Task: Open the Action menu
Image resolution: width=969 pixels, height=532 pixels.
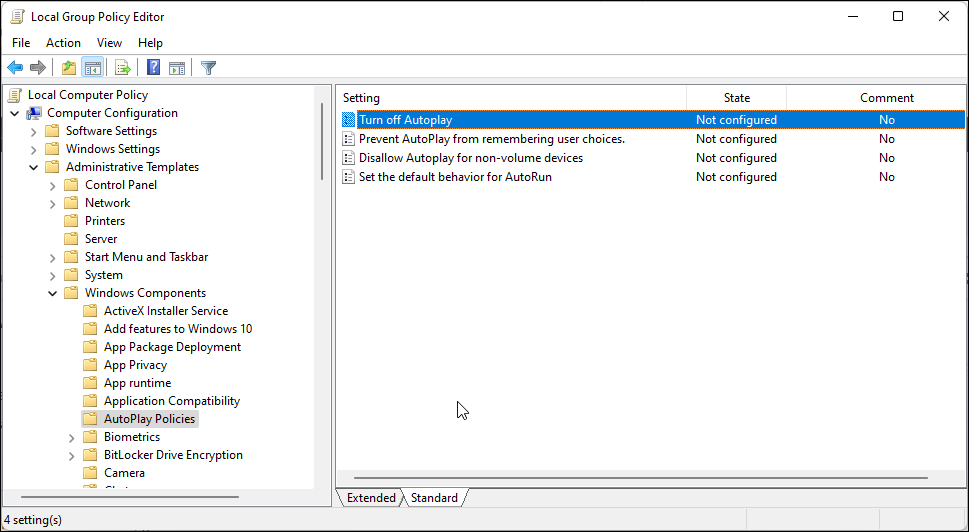Action: click(63, 43)
